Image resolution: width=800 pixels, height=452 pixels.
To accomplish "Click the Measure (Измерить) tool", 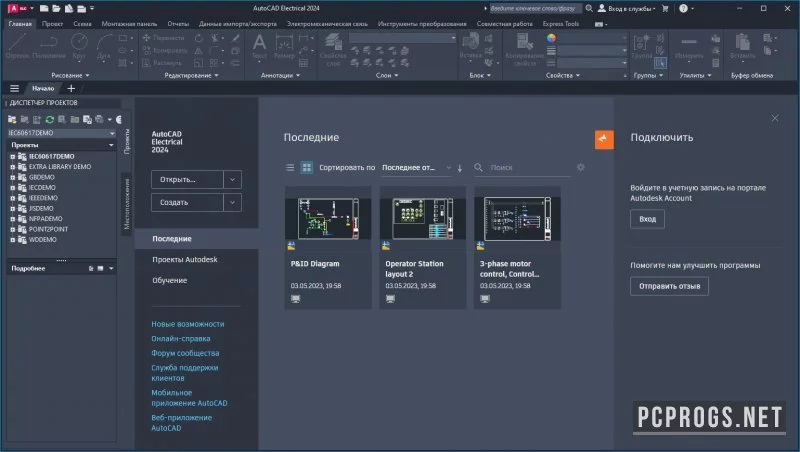I will (x=689, y=47).
